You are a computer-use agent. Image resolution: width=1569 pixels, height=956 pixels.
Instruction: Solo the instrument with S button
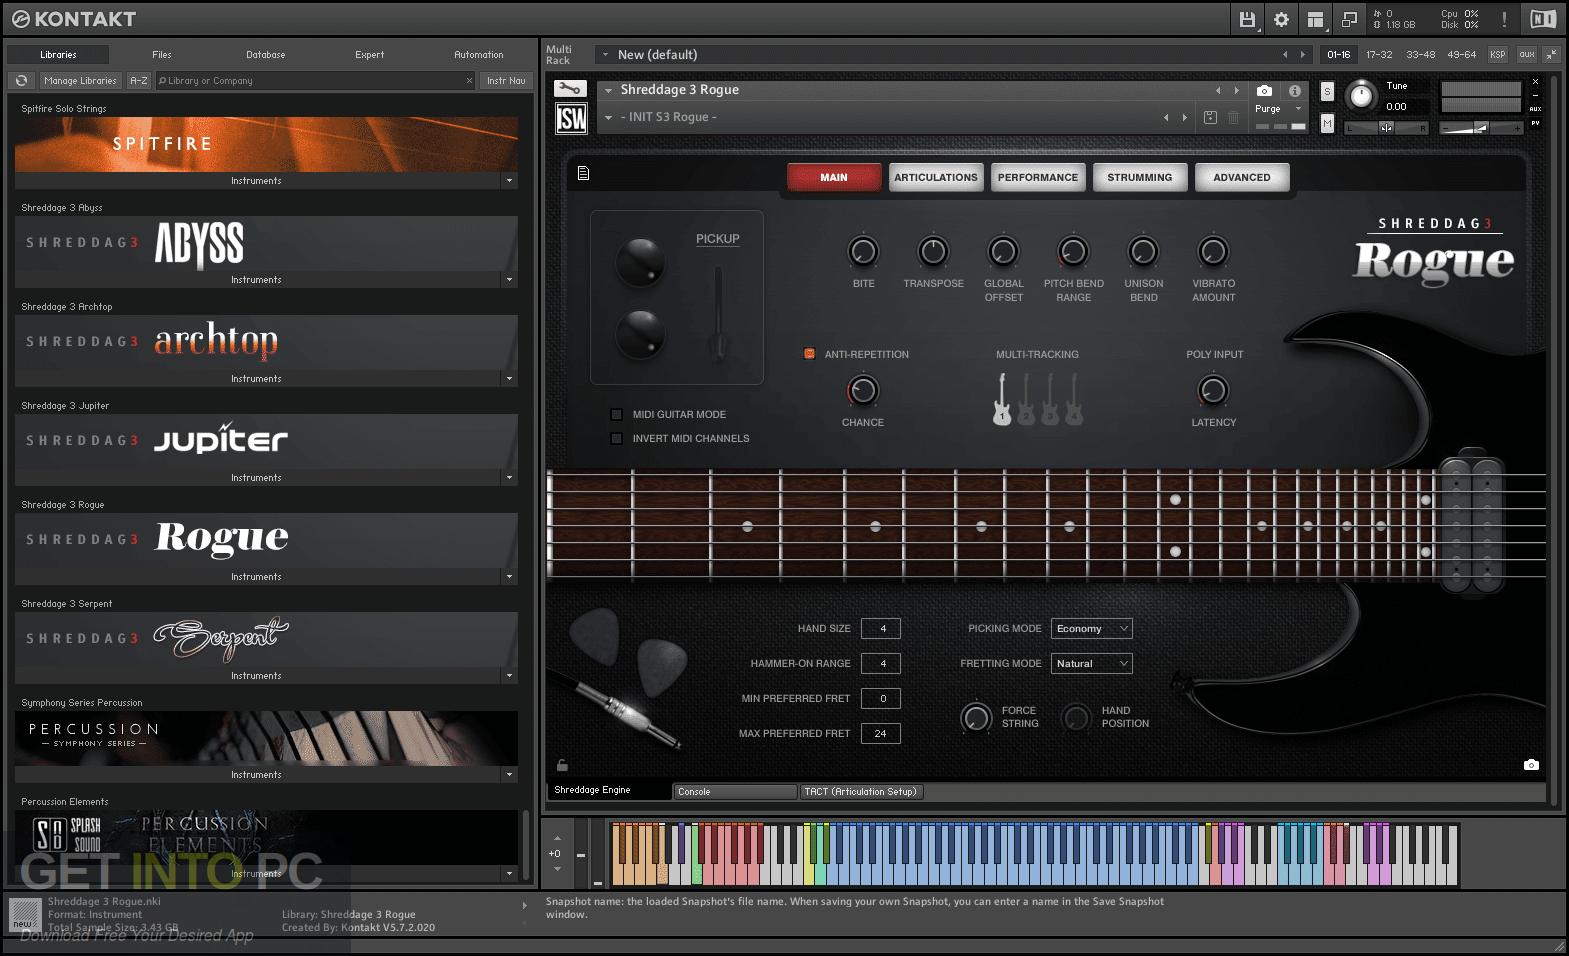click(x=1327, y=91)
